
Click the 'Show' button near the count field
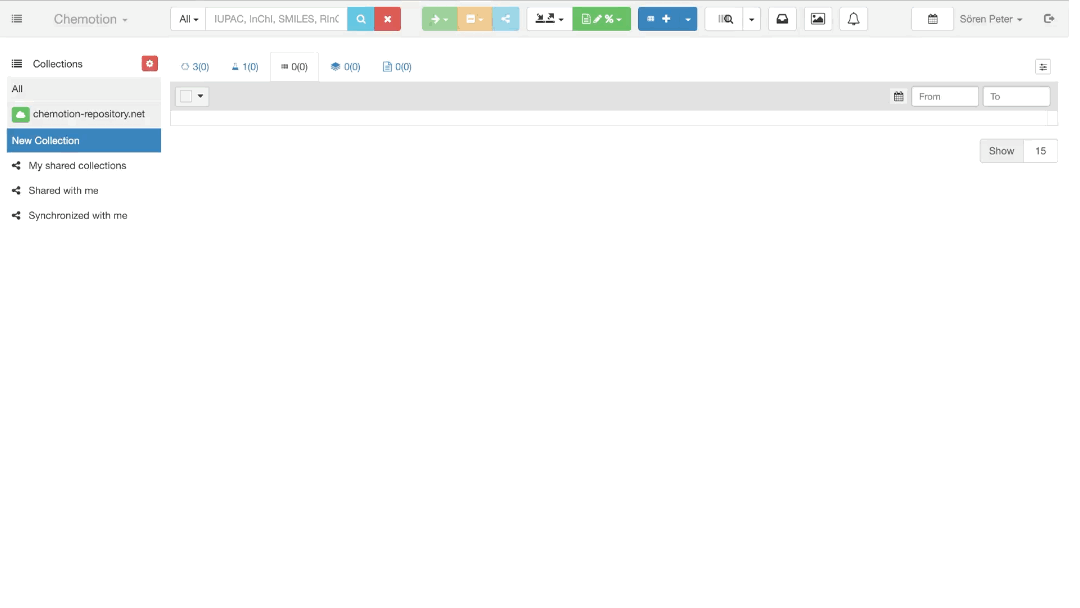point(1001,151)
